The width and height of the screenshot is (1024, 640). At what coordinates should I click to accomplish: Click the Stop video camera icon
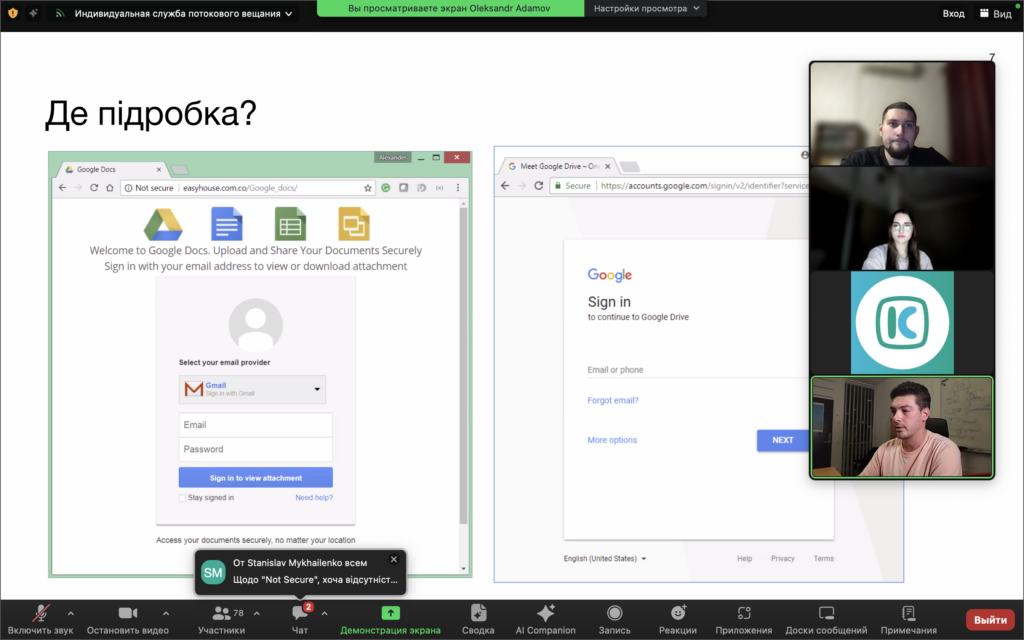pos(127,613)
